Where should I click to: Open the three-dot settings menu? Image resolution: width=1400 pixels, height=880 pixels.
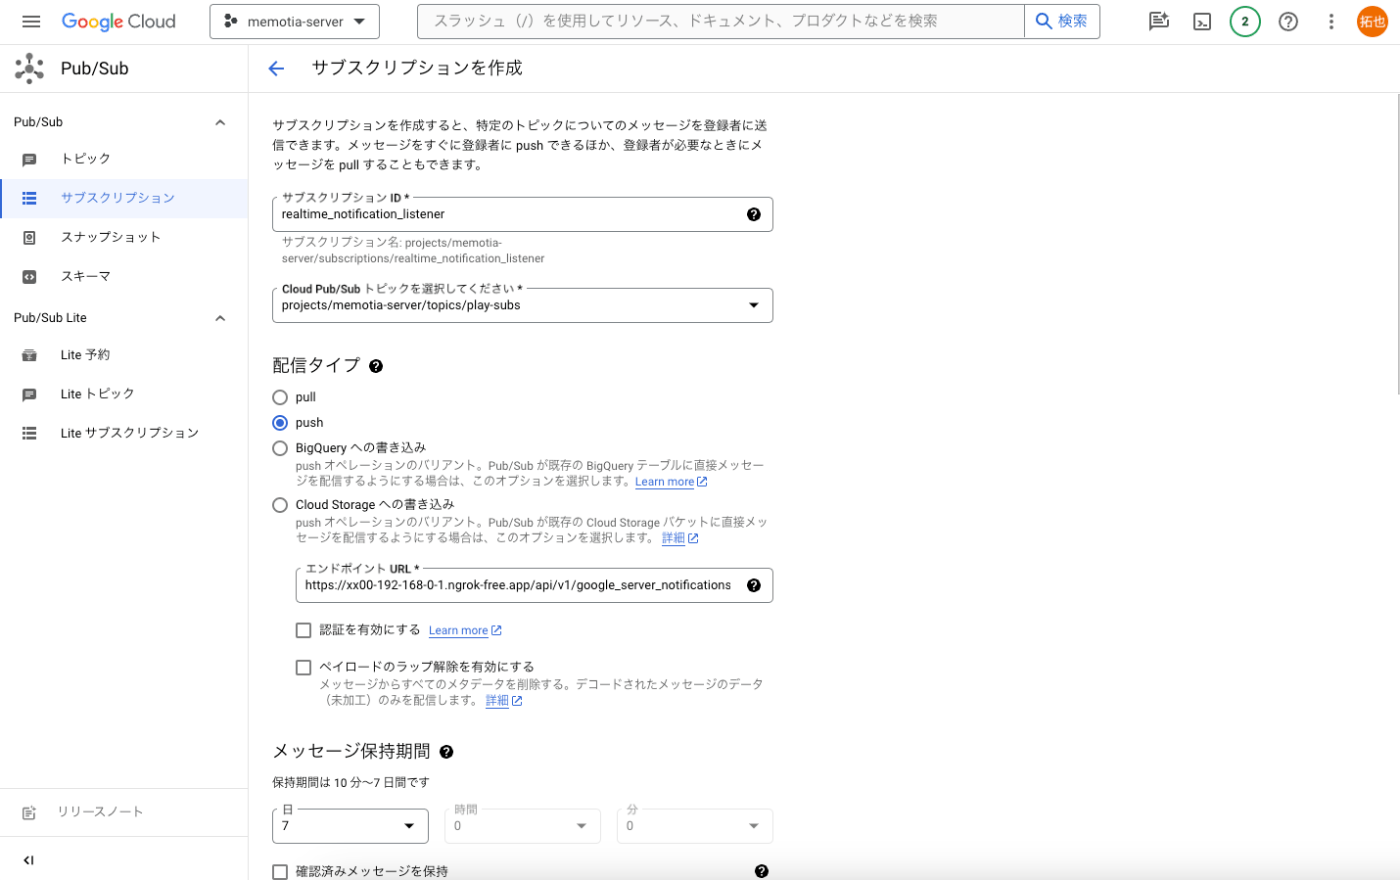coord(1331,21)
